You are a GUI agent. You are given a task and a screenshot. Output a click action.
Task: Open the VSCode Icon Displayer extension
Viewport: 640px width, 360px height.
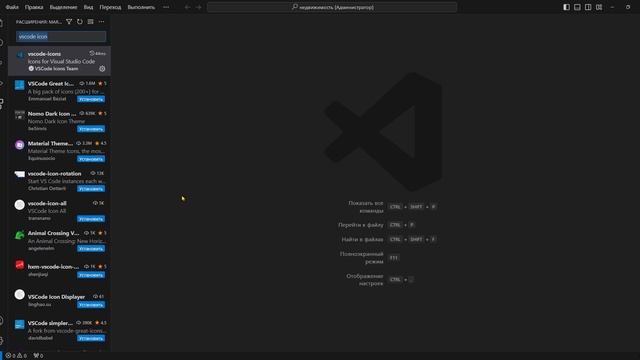[x=59, y=300]
